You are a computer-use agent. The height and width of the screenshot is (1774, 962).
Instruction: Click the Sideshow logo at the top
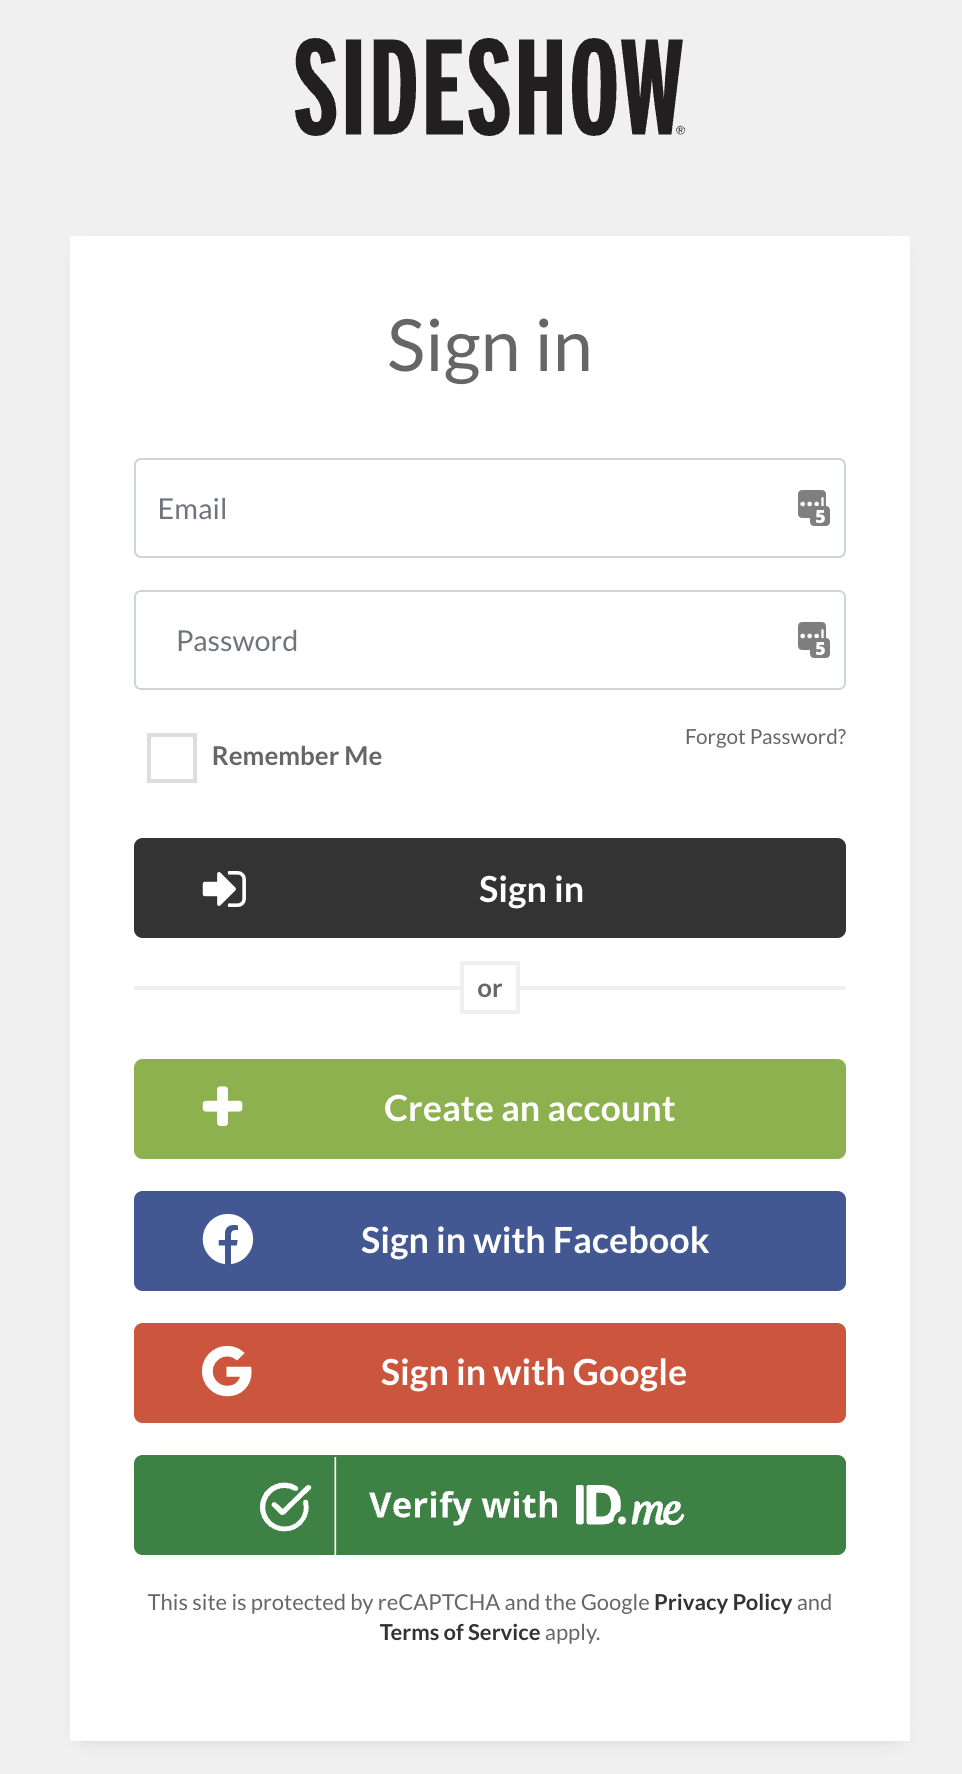489,87
